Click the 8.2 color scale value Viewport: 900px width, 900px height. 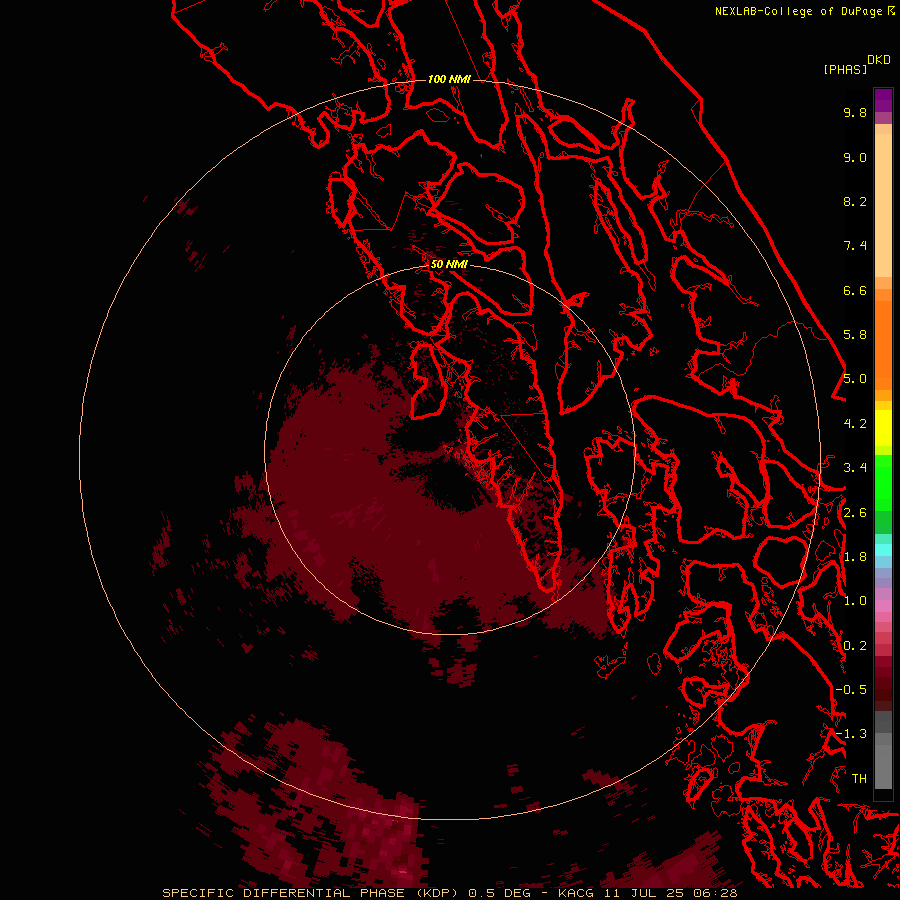point(855,201)
